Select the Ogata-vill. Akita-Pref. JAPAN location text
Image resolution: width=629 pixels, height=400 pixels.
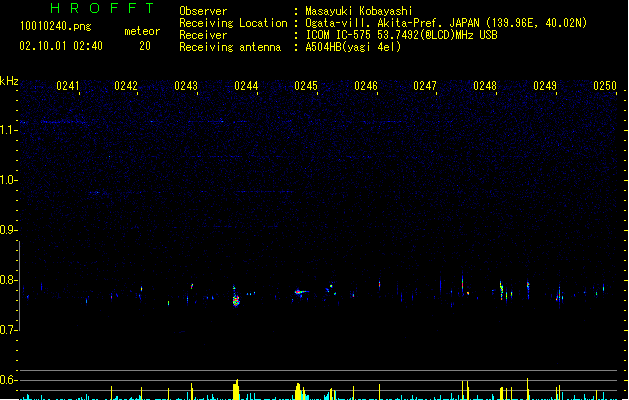coord(446,23)
